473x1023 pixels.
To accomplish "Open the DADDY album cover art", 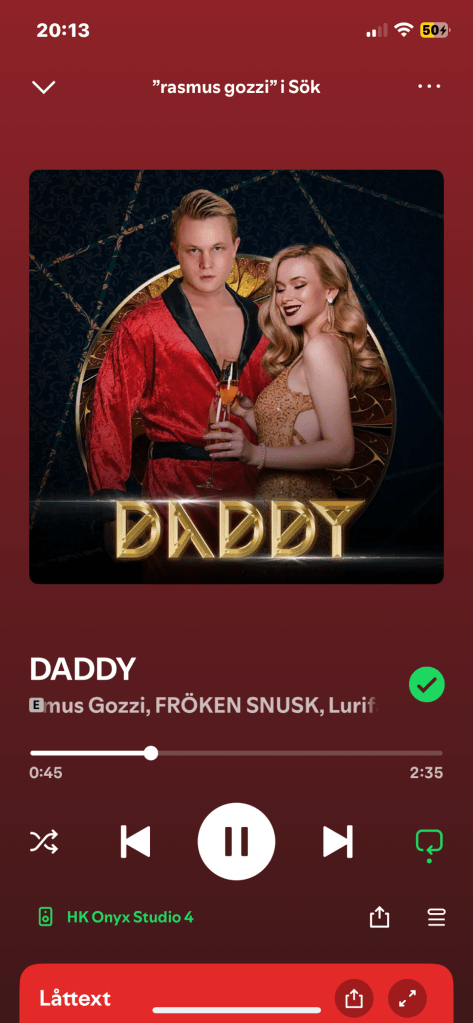I will click(236, 376).
